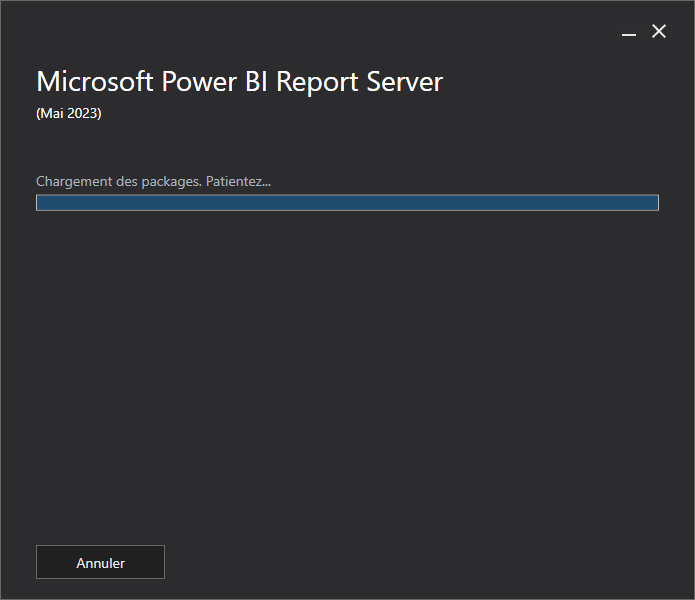Click the 'Power' word in the title
The width and height of the screenshot is (695, 600).
click(x=199, y=82)
